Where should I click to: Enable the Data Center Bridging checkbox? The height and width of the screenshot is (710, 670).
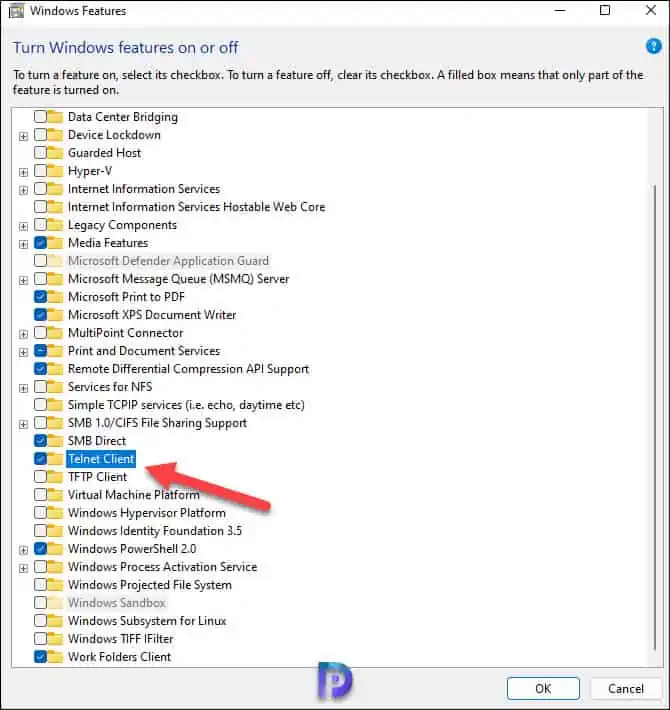(40, 117)
